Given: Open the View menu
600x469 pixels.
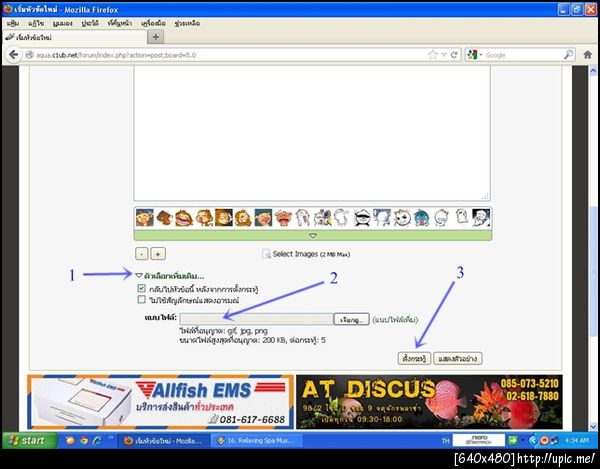Looking at the screenshot, I should point(62,23).
